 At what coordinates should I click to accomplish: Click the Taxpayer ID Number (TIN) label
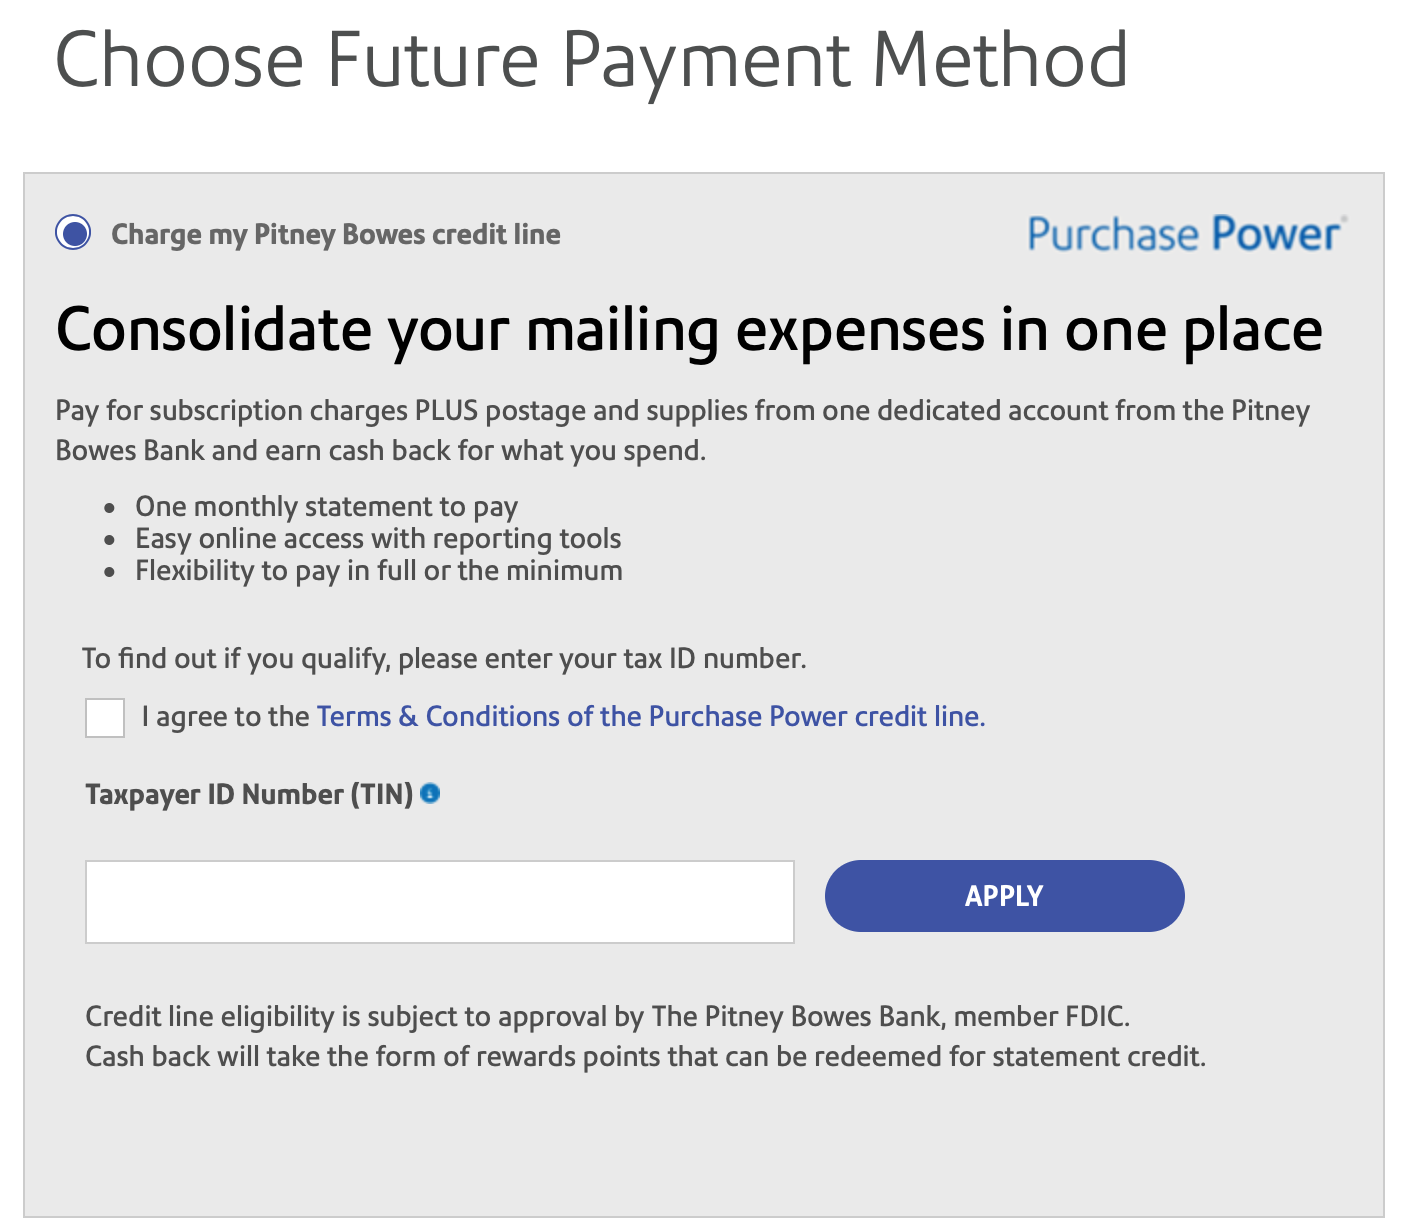[x=248, y=793]
